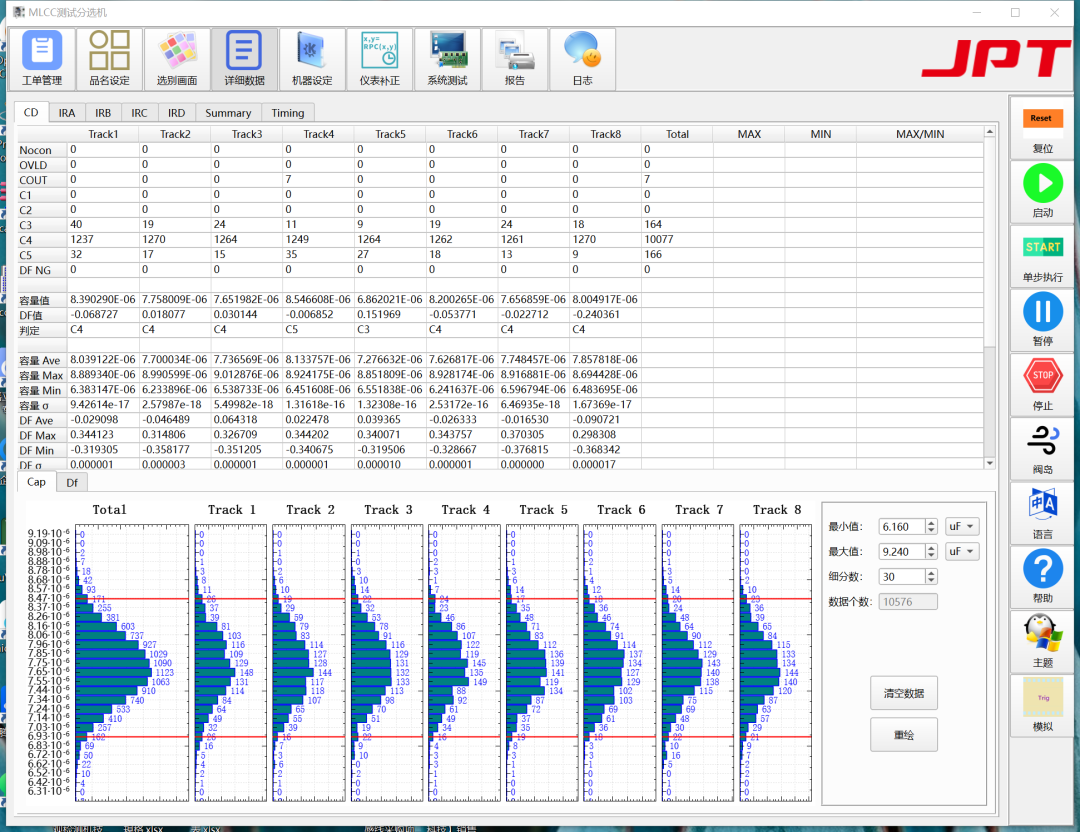Open 机器设定 machine settings

312,59
